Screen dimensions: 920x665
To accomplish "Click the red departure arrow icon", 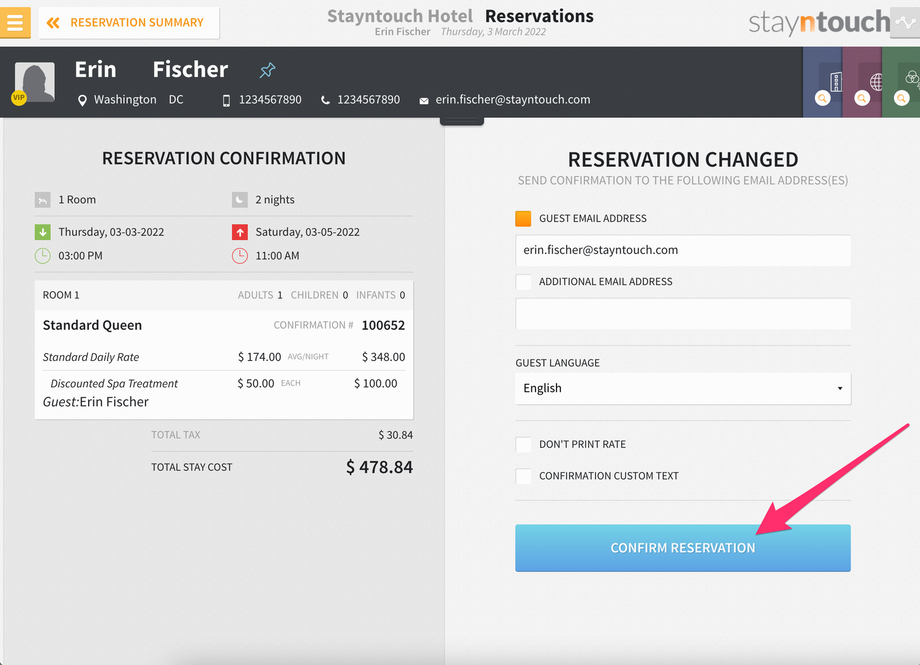I will click(x=239, y=232).
